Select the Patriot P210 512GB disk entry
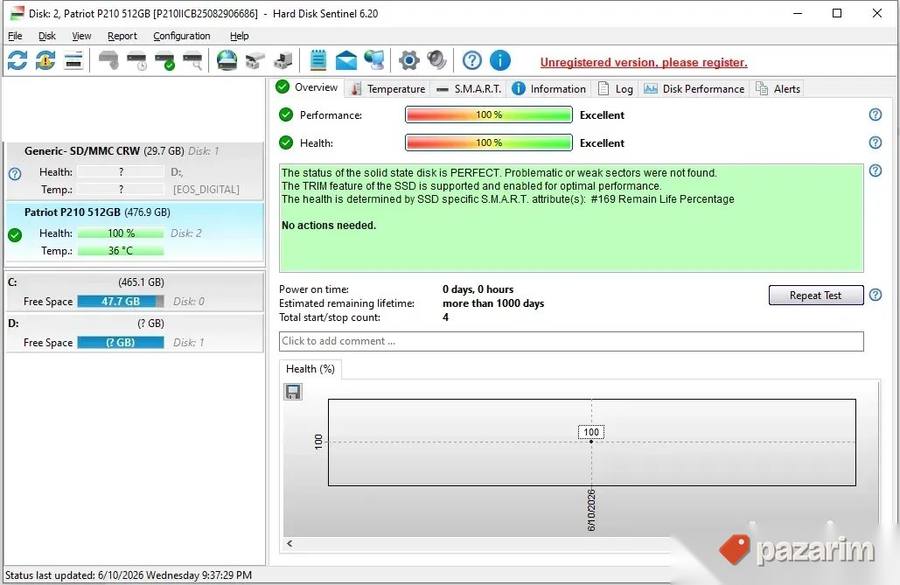 click(x=134, y=231)
